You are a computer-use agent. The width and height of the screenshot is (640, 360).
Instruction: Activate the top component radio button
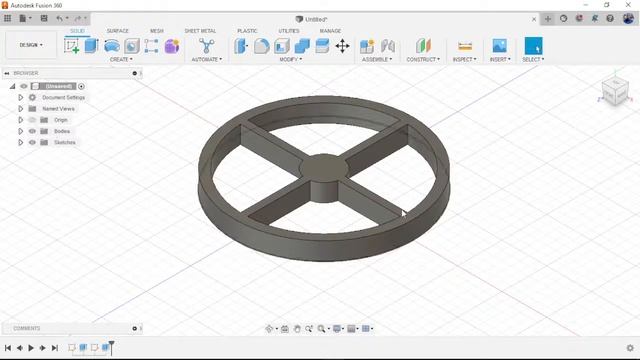click(81, 86)
